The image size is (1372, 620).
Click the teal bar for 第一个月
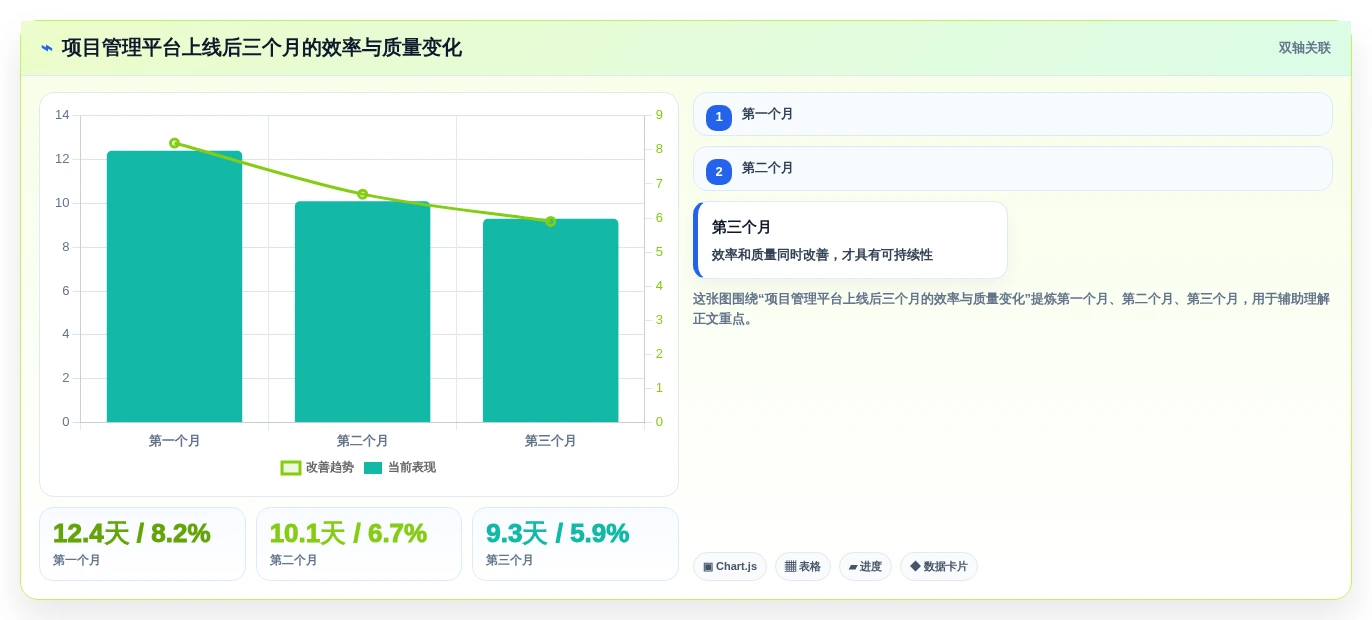(174, 287)
